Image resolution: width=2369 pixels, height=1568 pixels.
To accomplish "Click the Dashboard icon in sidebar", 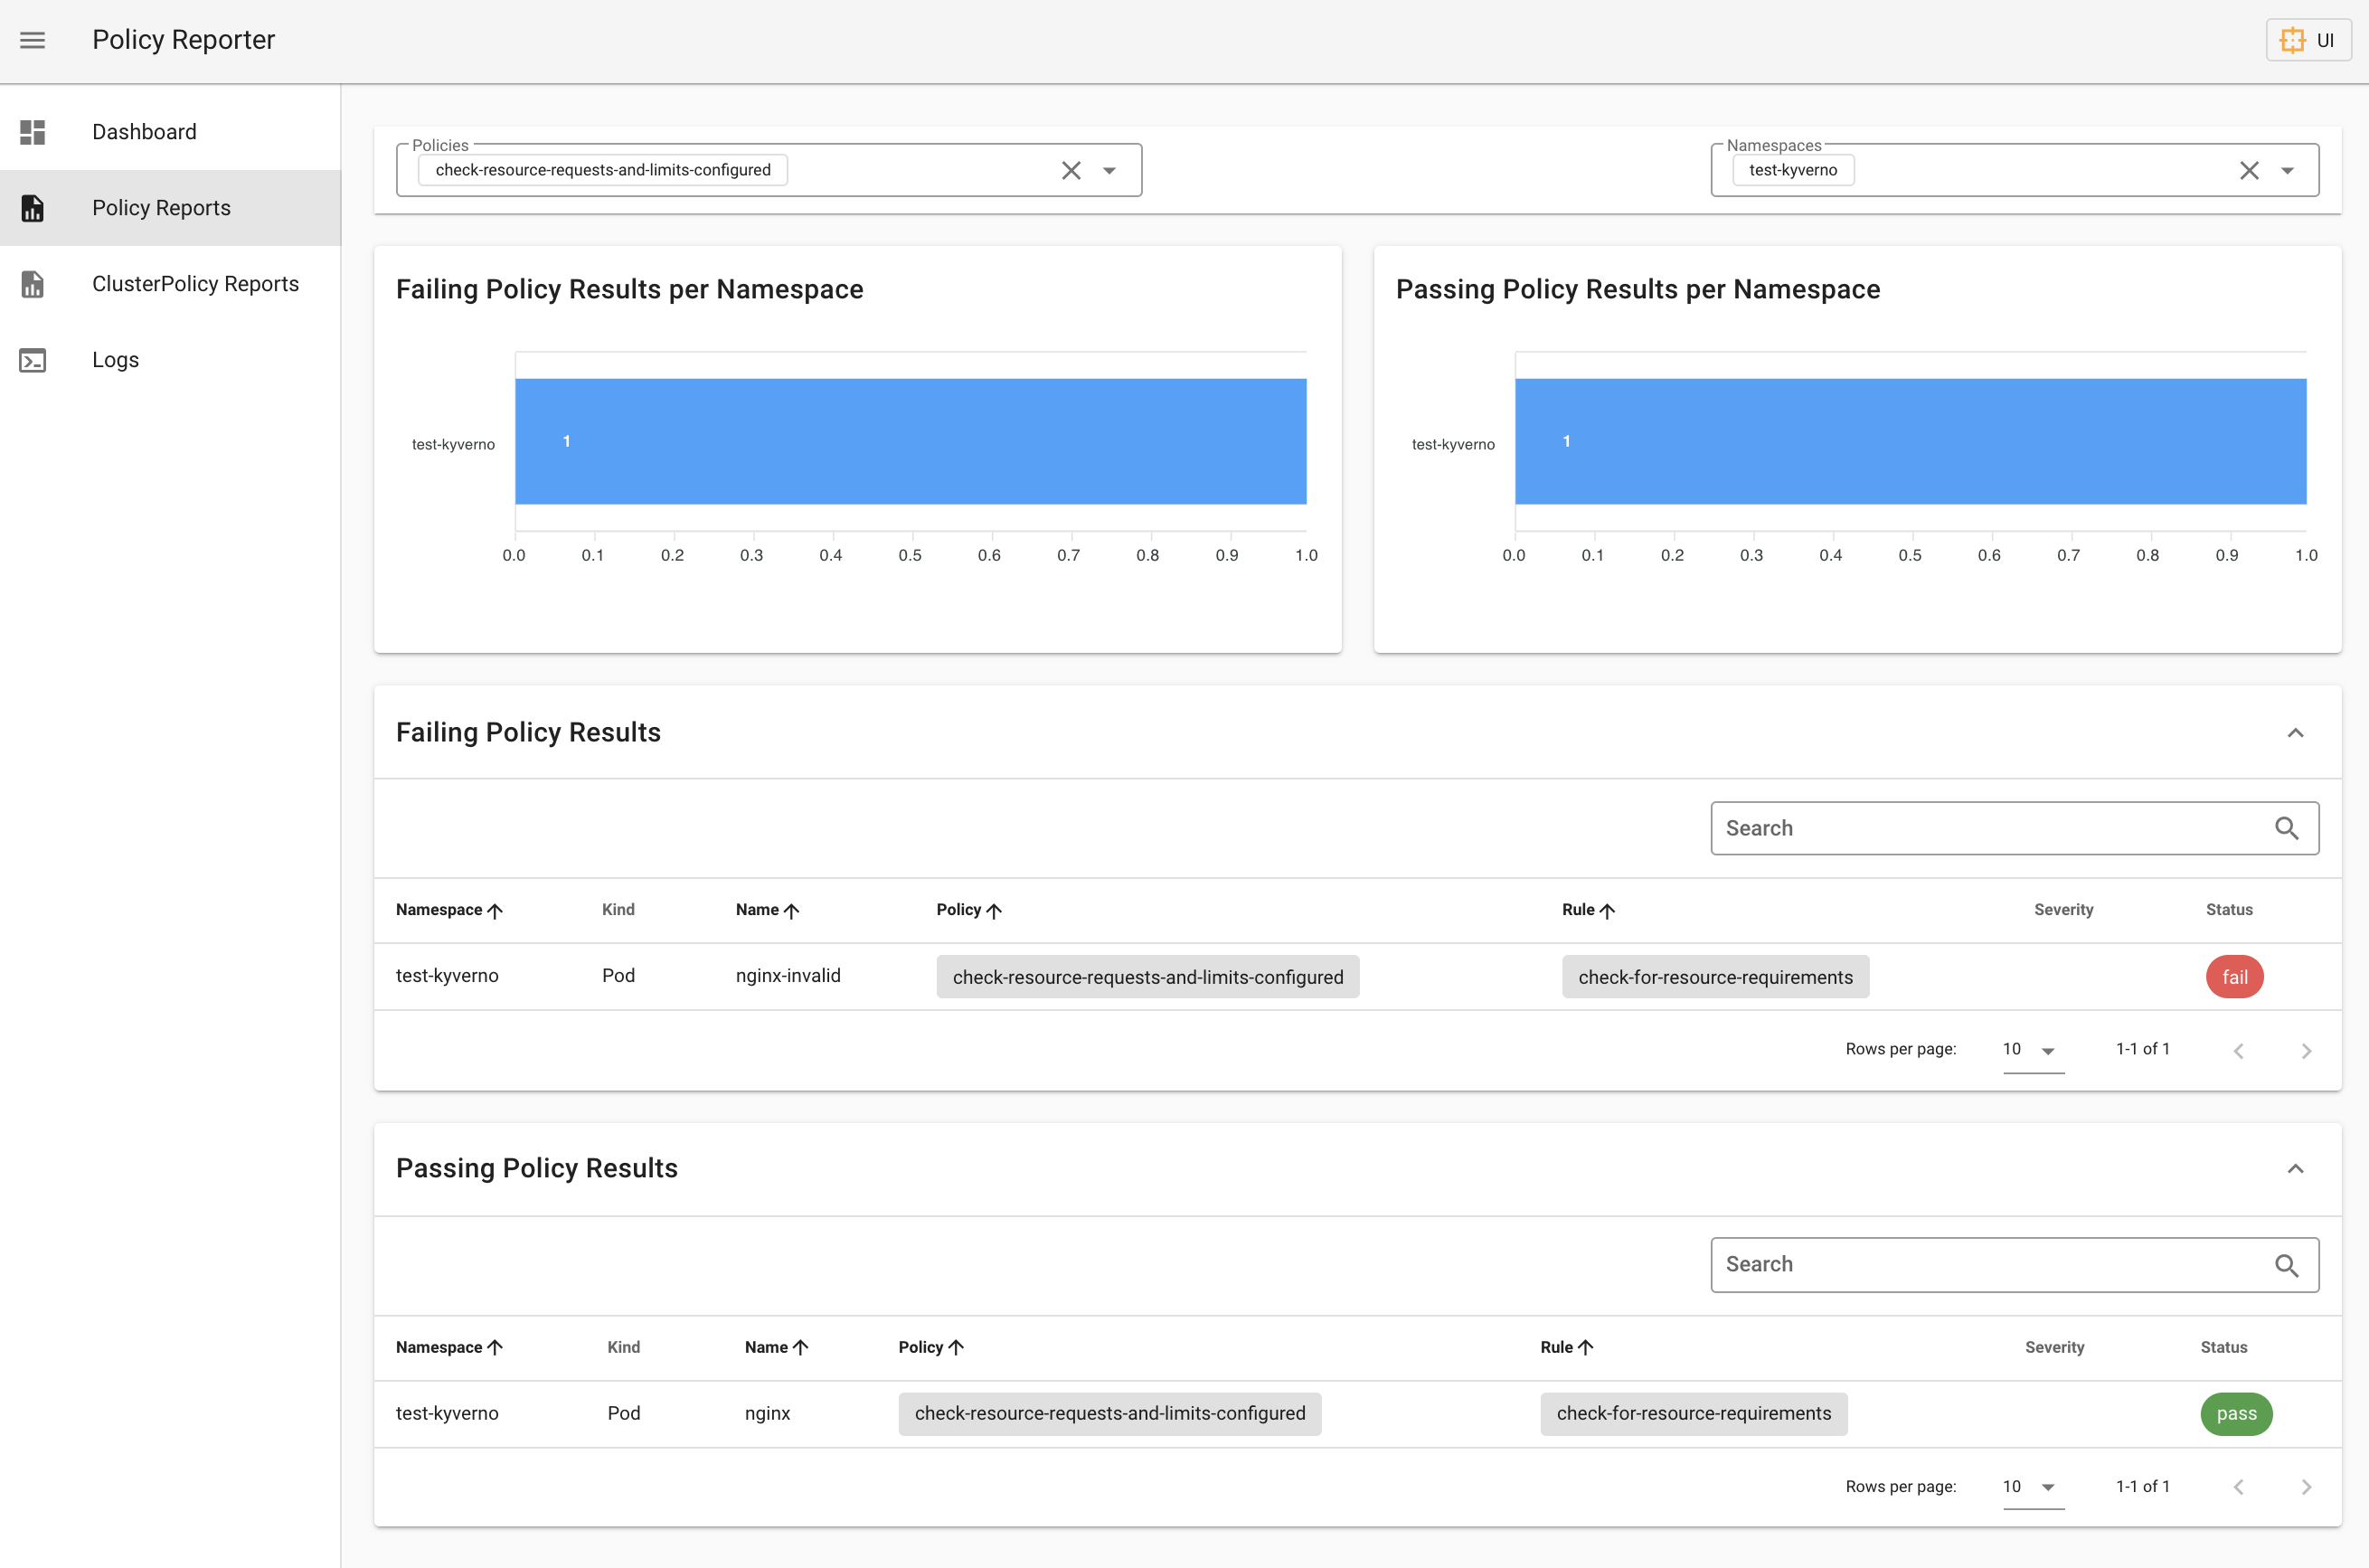I will 33,129.
